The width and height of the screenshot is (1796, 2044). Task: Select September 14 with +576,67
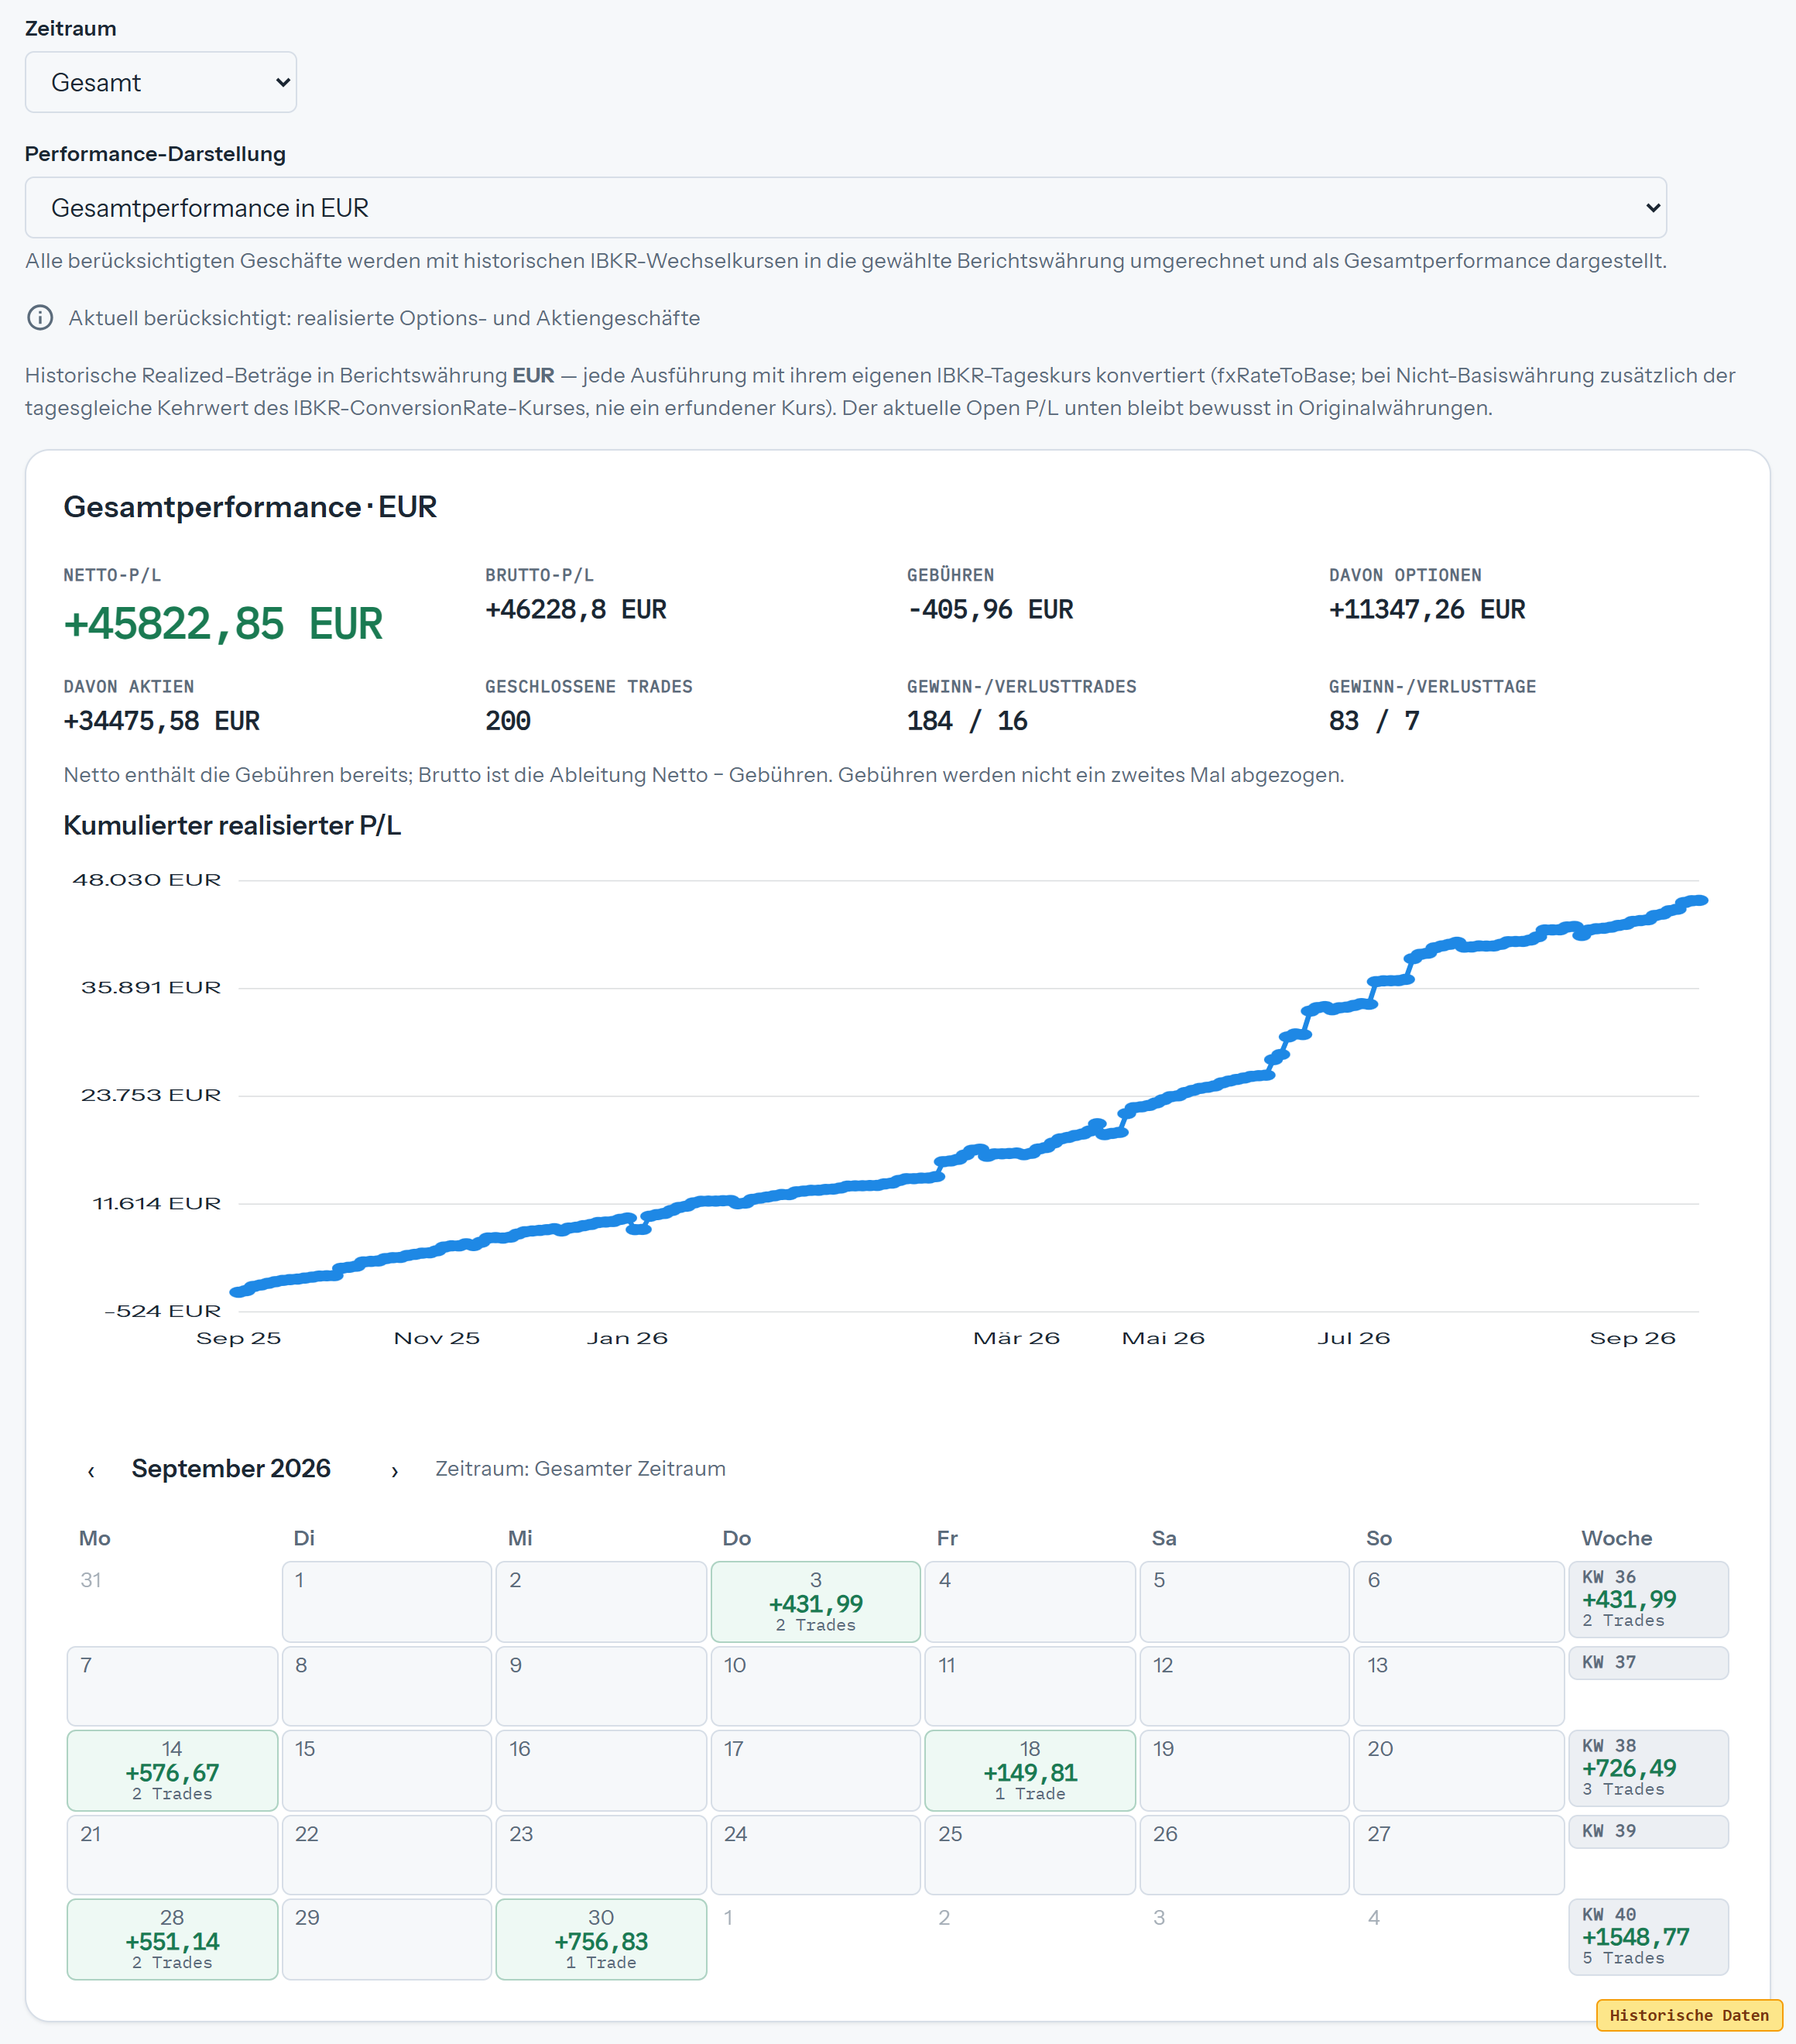(172, 1770)
